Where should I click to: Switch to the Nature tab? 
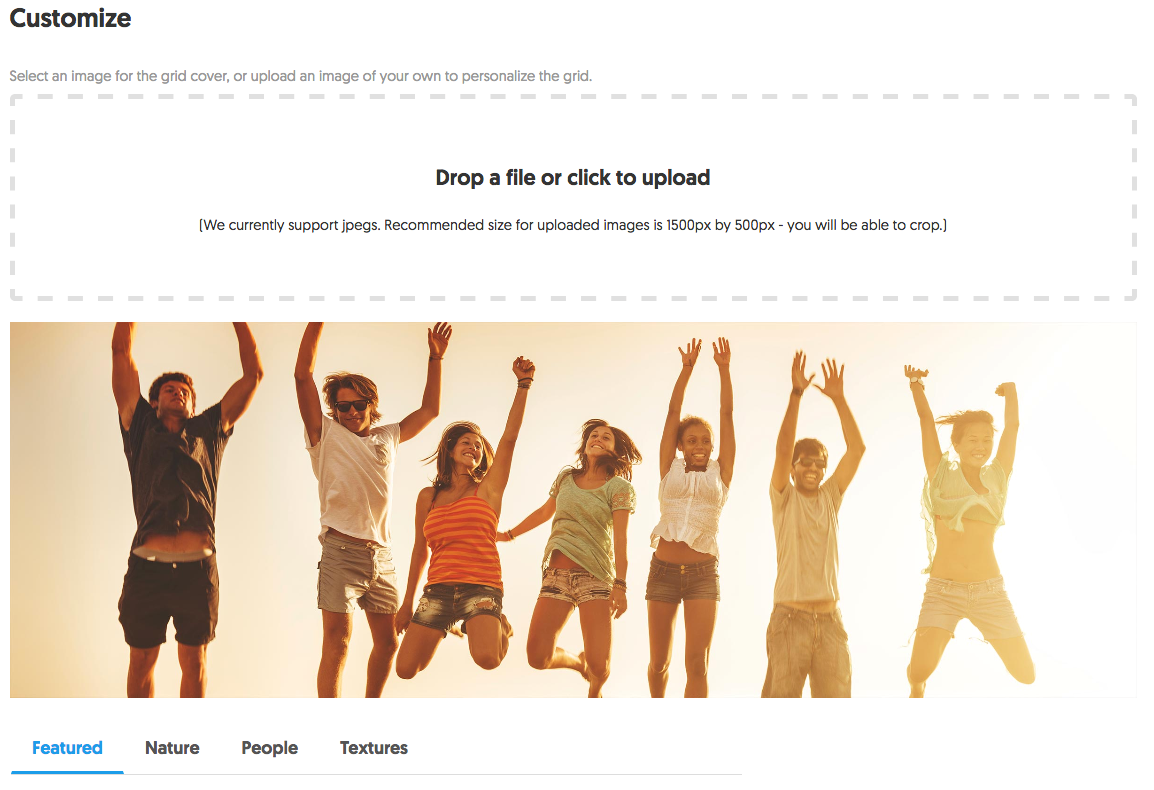pos(172,748)
